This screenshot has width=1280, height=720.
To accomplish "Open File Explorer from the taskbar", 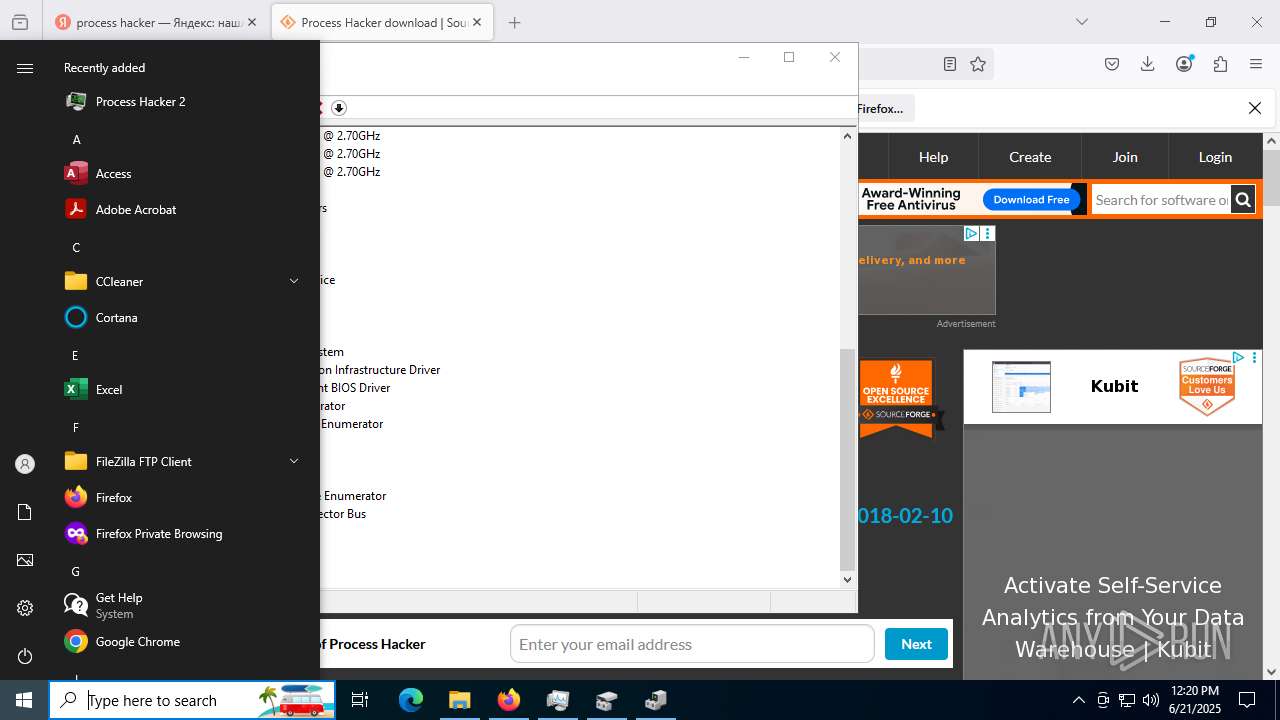I will point(459,700).
